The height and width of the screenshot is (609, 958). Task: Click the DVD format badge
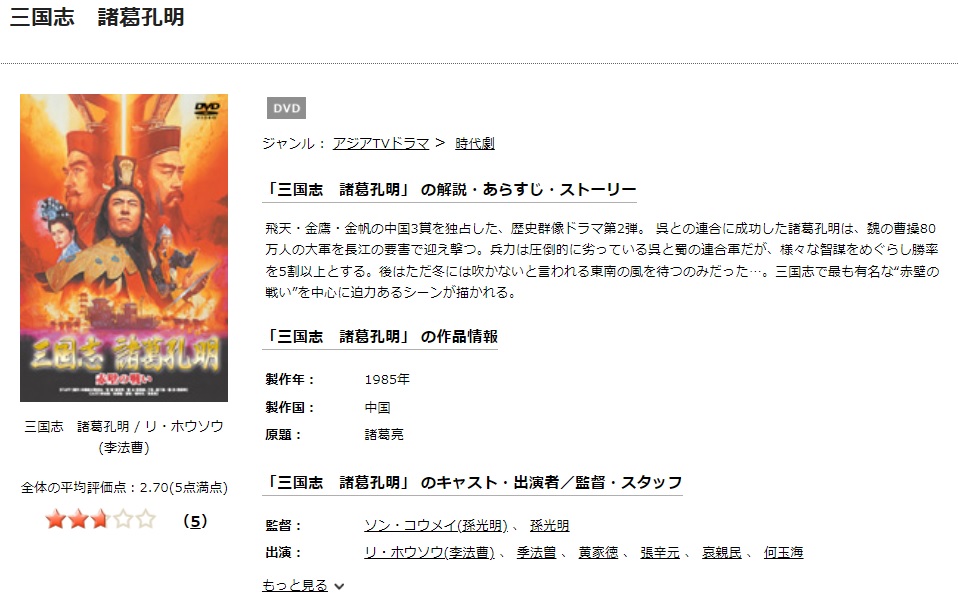click(287, 108)
